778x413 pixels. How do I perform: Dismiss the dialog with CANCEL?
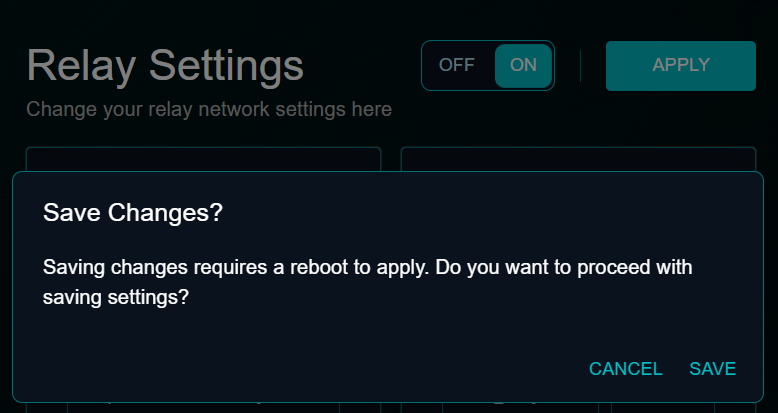[625, 369]
